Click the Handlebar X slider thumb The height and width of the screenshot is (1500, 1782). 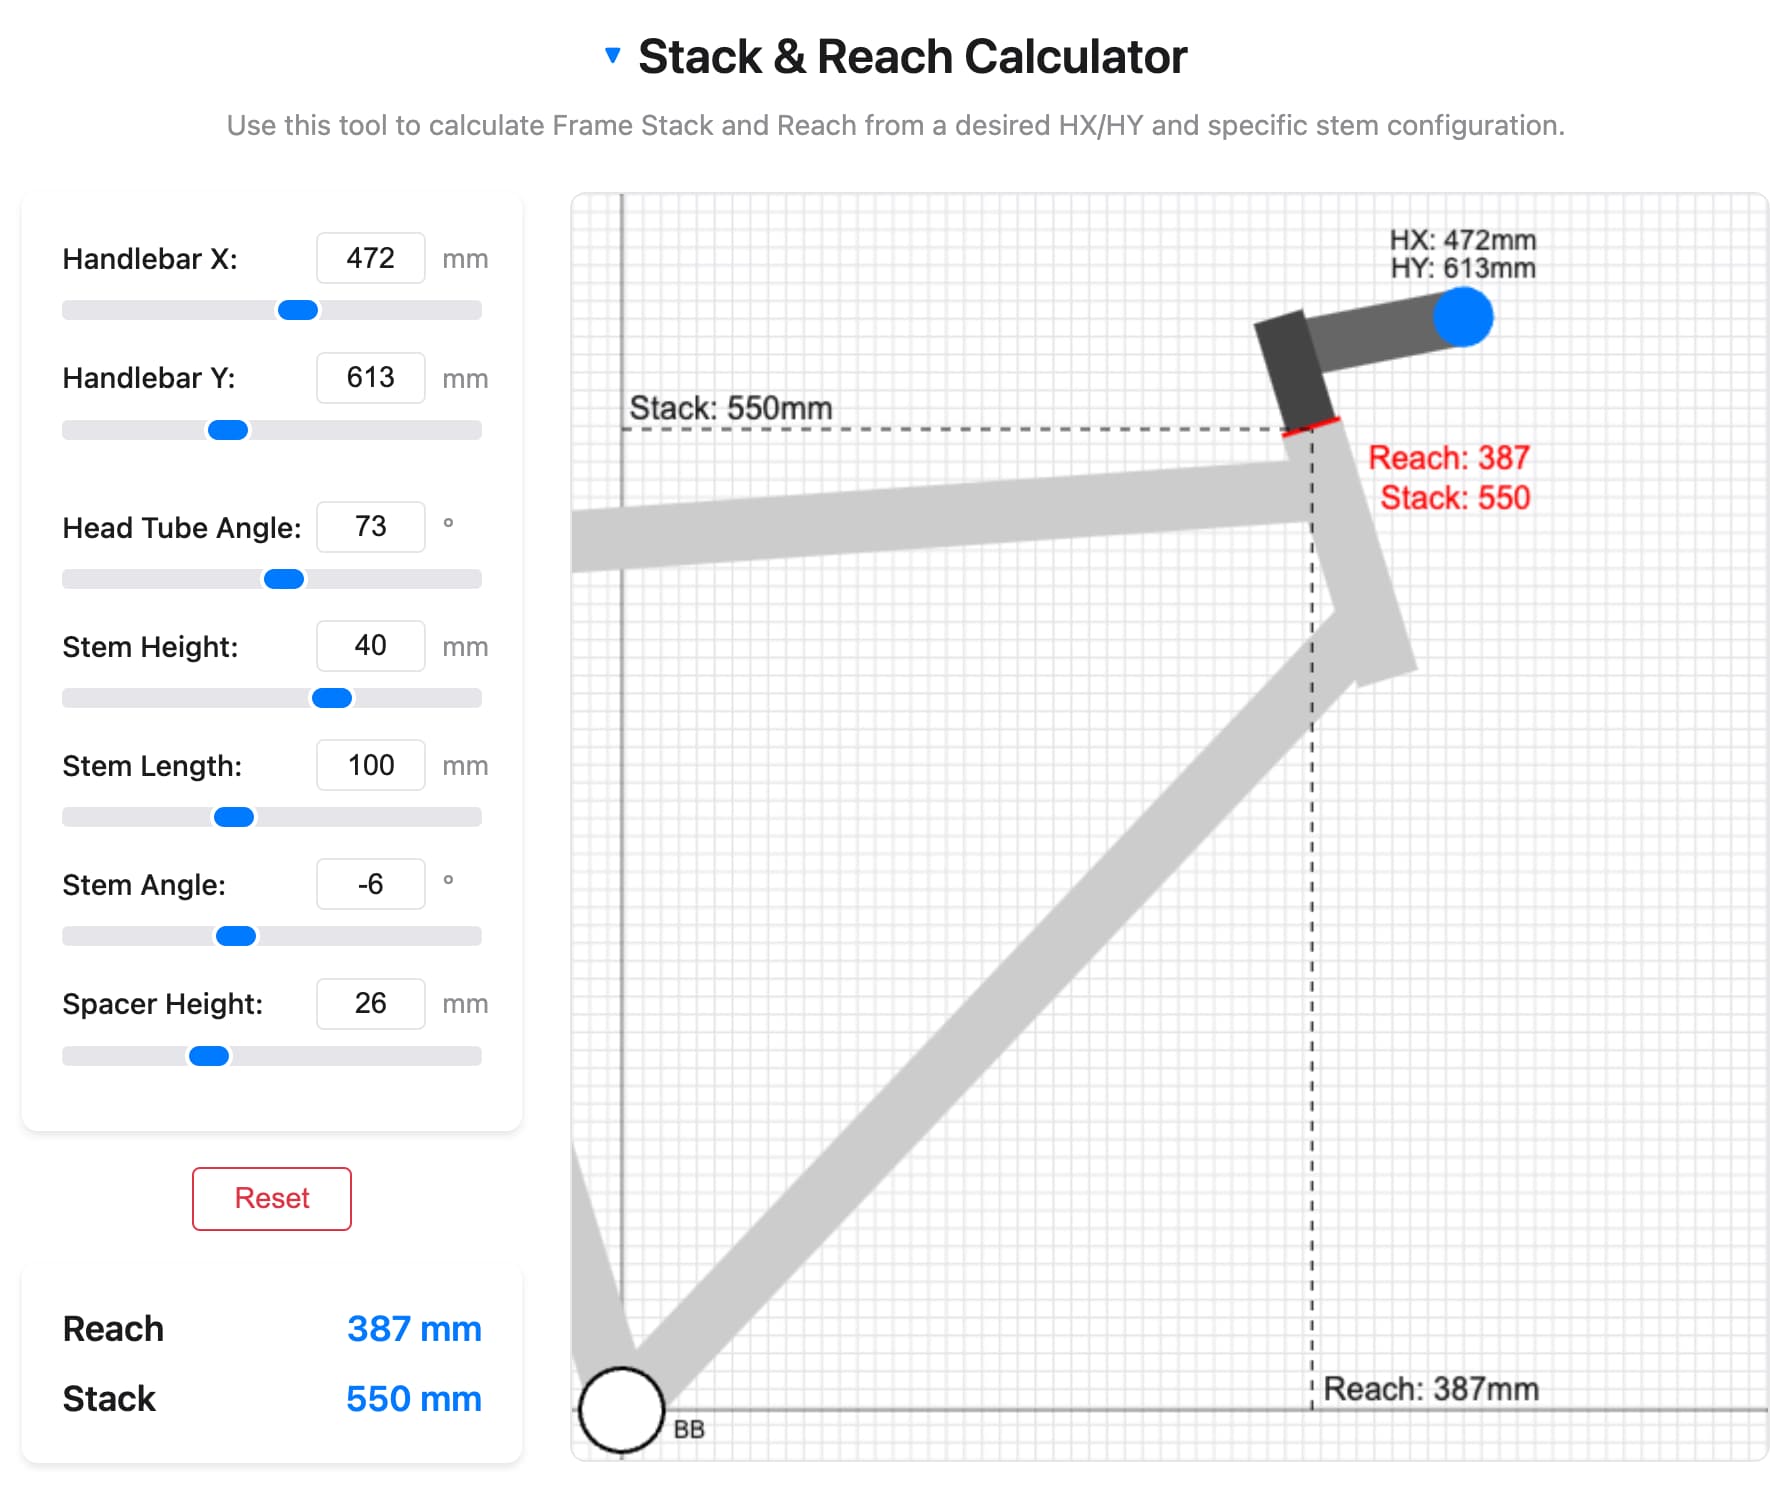pos(298,310)
